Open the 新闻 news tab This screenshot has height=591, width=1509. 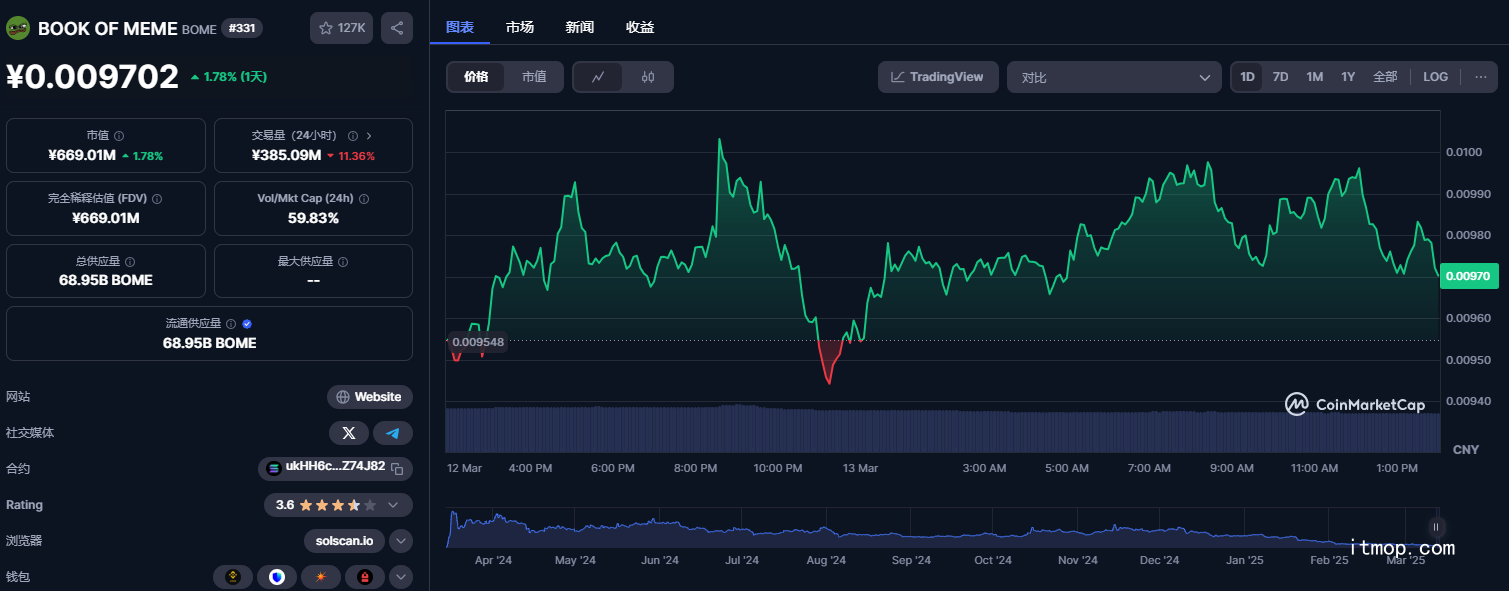tap(580, 27)
